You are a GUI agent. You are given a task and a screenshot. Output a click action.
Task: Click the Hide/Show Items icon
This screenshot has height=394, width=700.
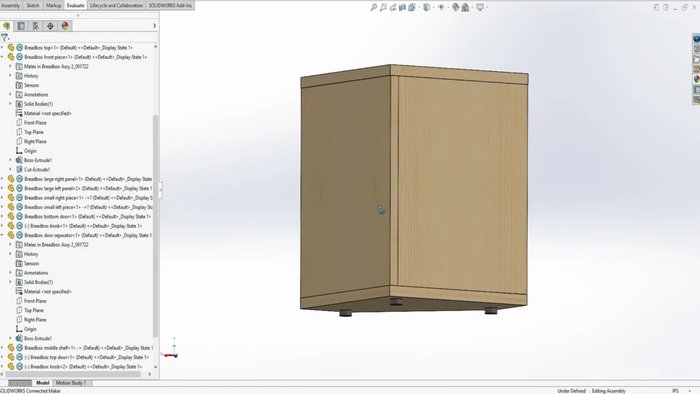[x=441, y=7]
